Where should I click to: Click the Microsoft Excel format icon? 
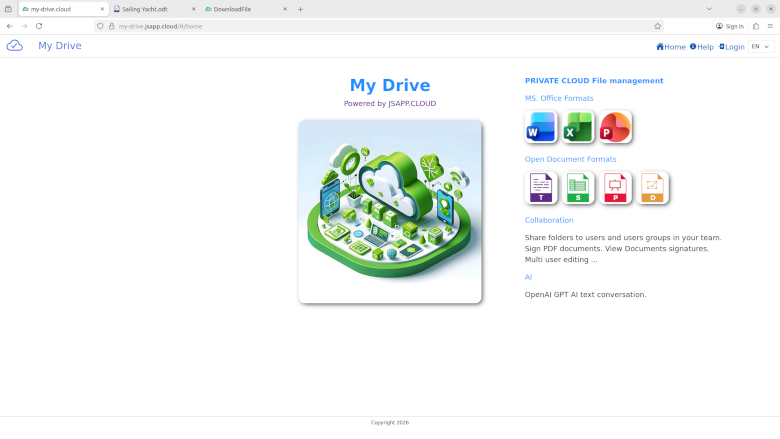pos(578,127)
